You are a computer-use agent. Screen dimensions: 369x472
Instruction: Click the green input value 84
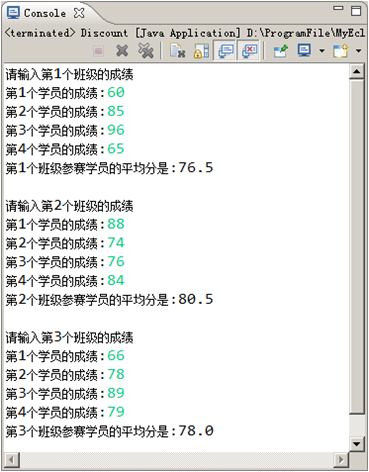tap(116, 280)
